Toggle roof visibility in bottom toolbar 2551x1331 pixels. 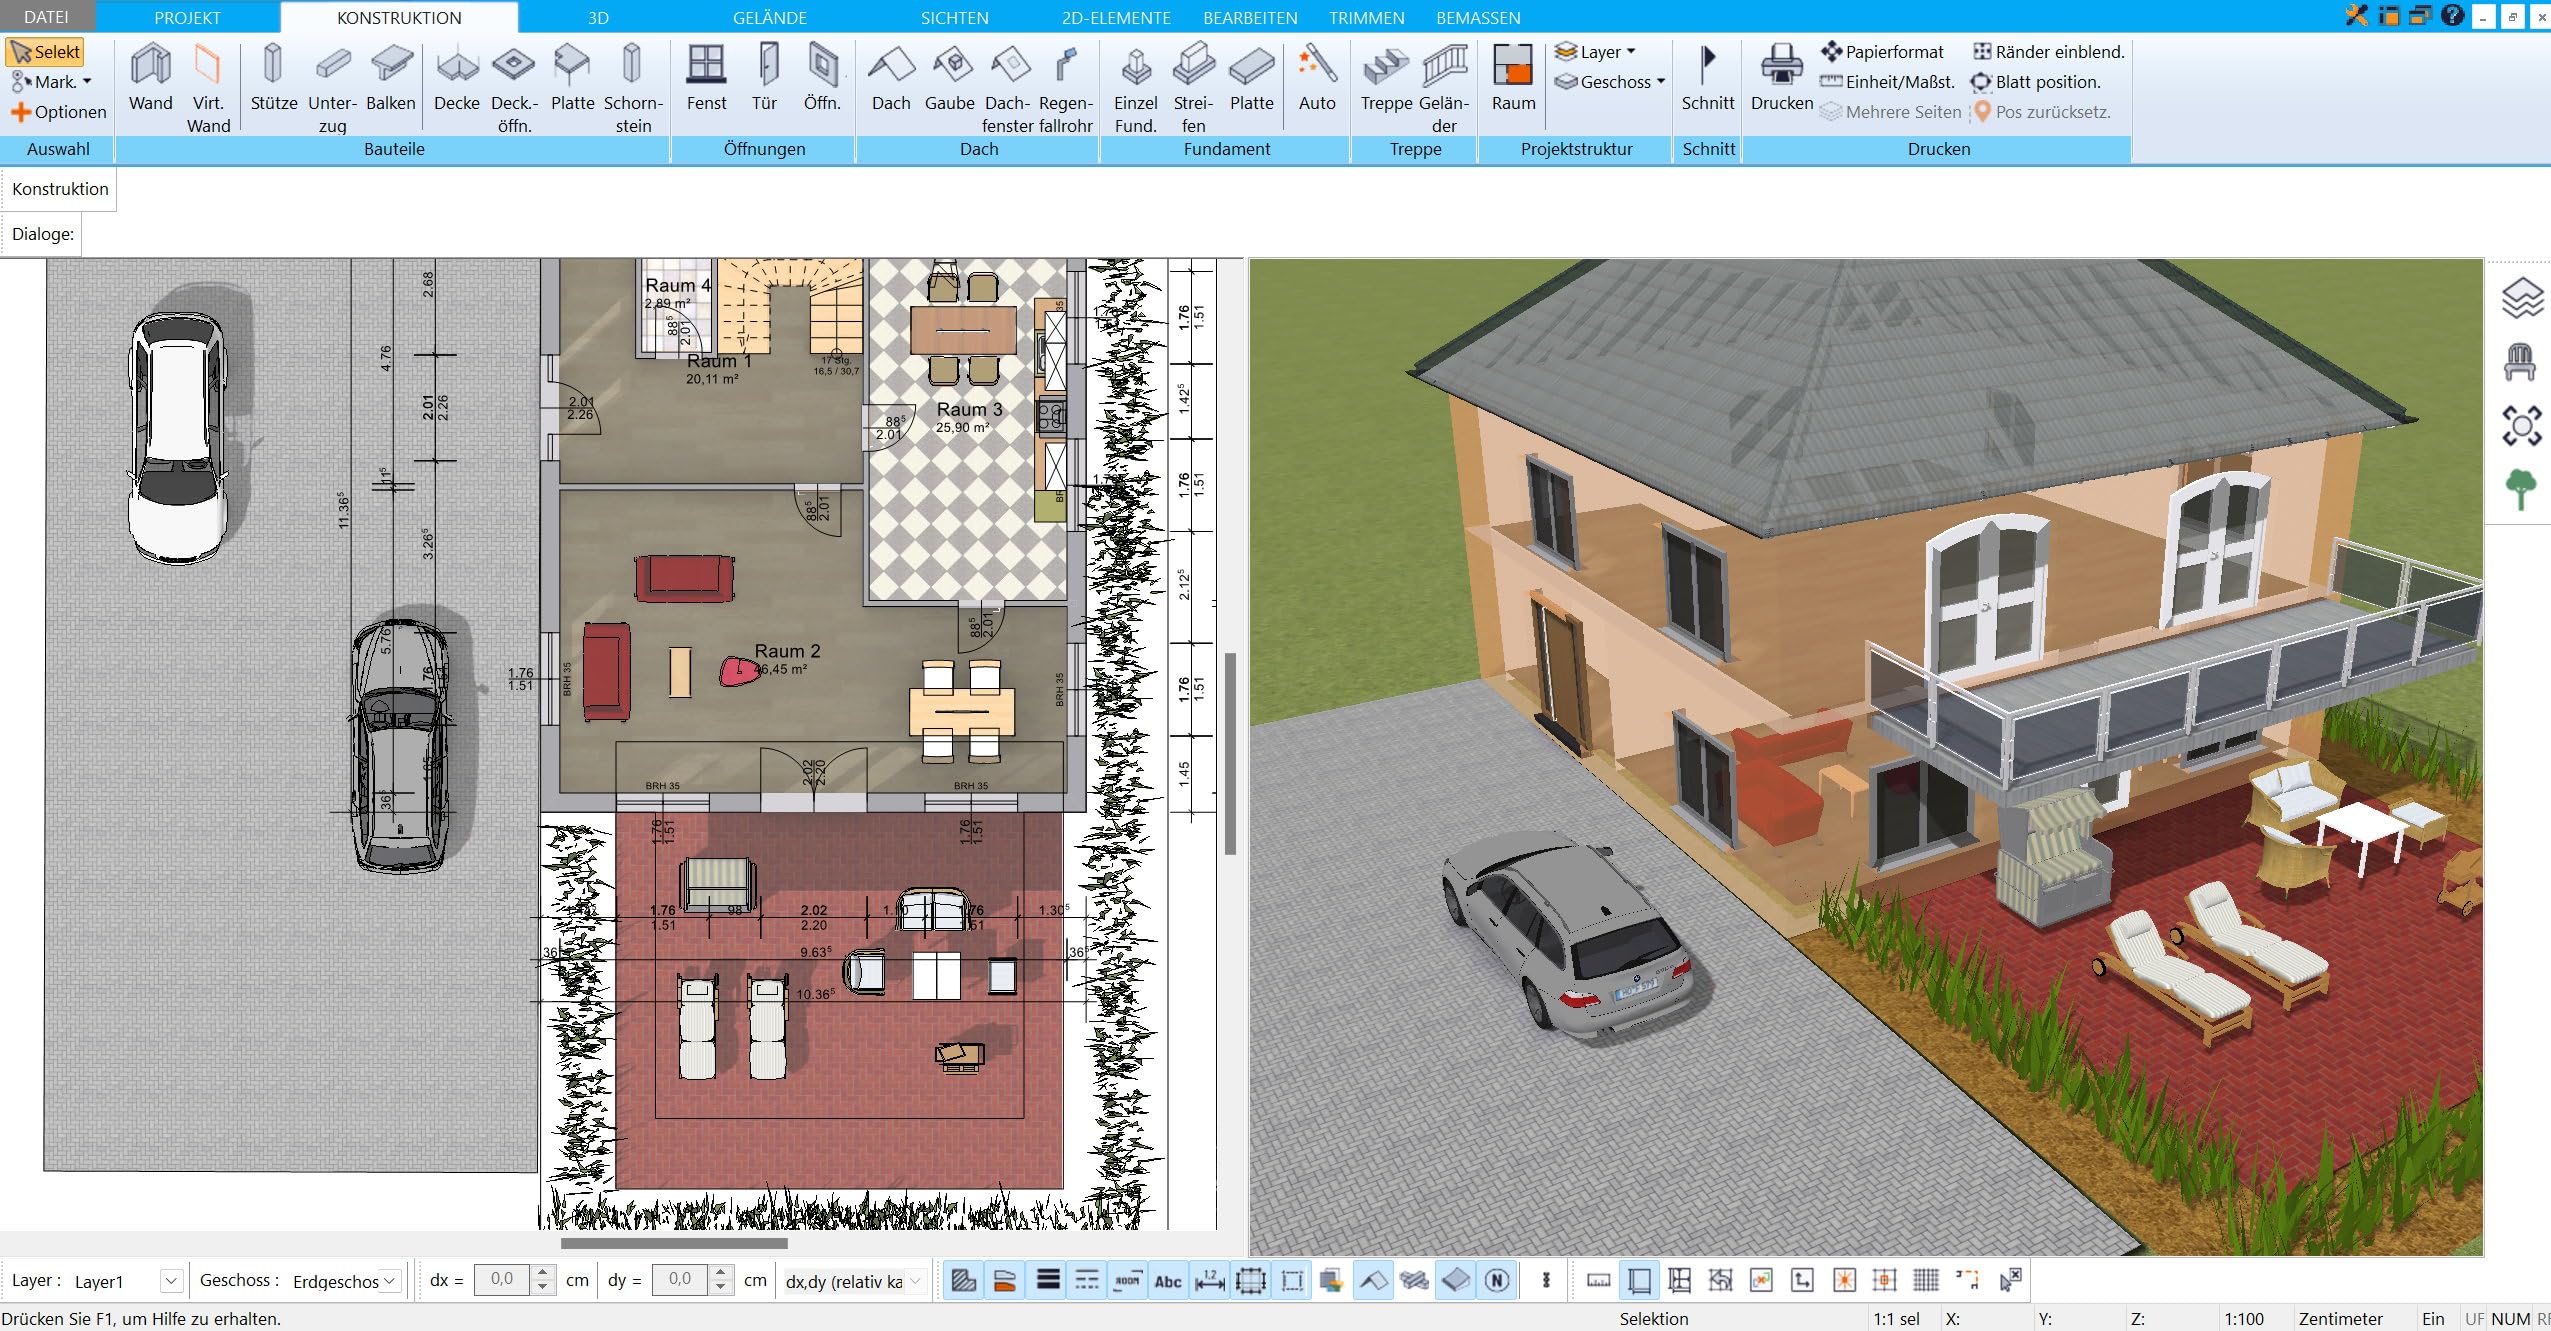(x=1374, y=1280)
